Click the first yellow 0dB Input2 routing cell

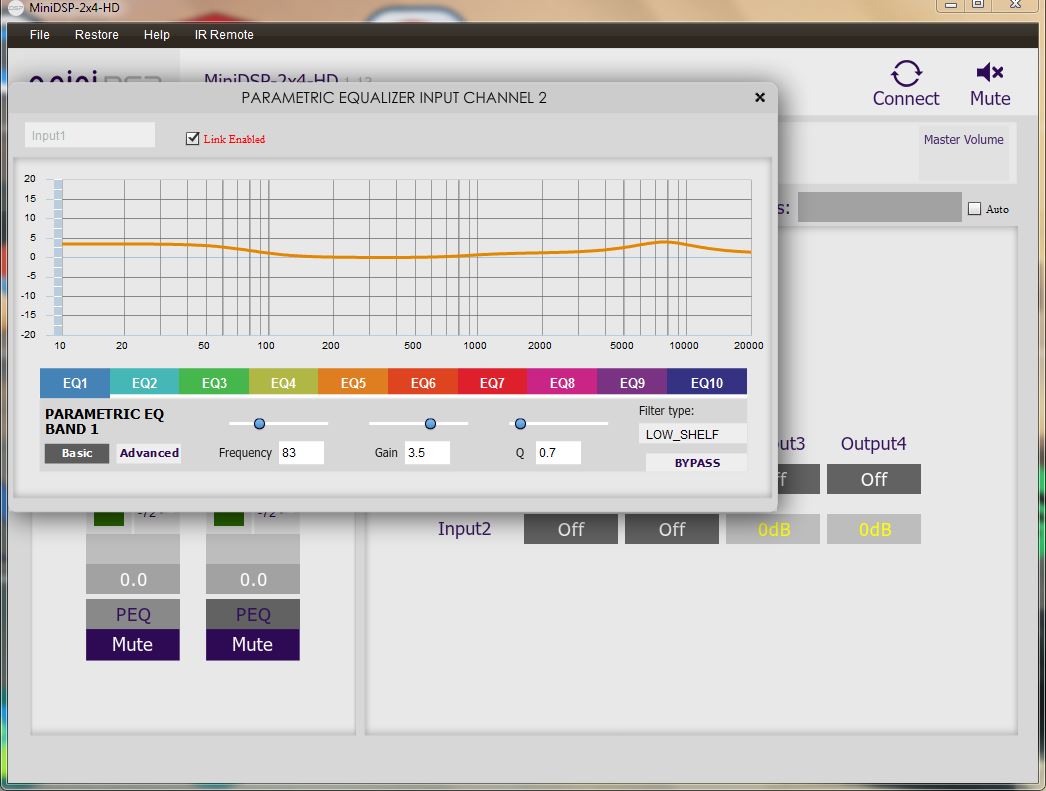772,529
